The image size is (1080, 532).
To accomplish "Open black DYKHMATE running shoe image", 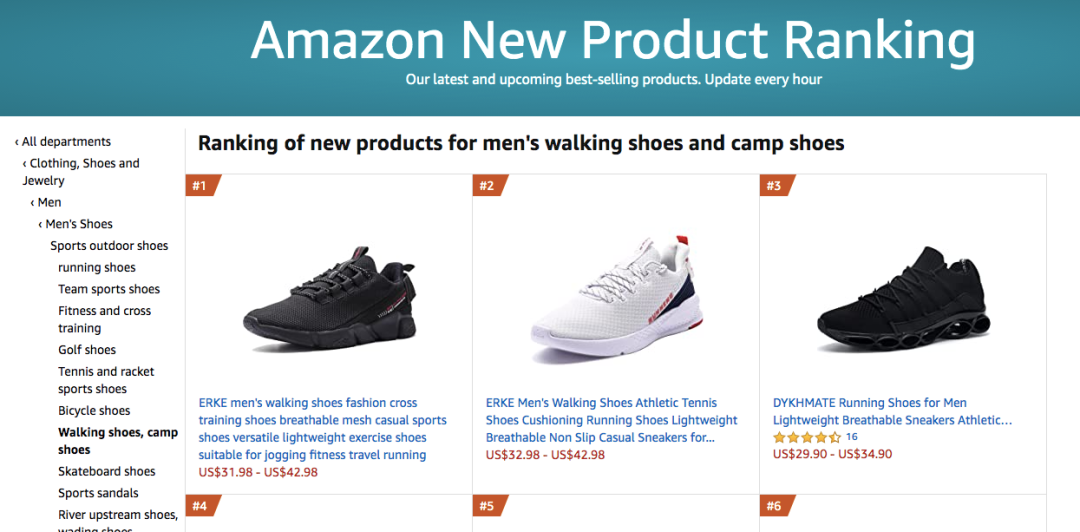I will click(904, 298).
